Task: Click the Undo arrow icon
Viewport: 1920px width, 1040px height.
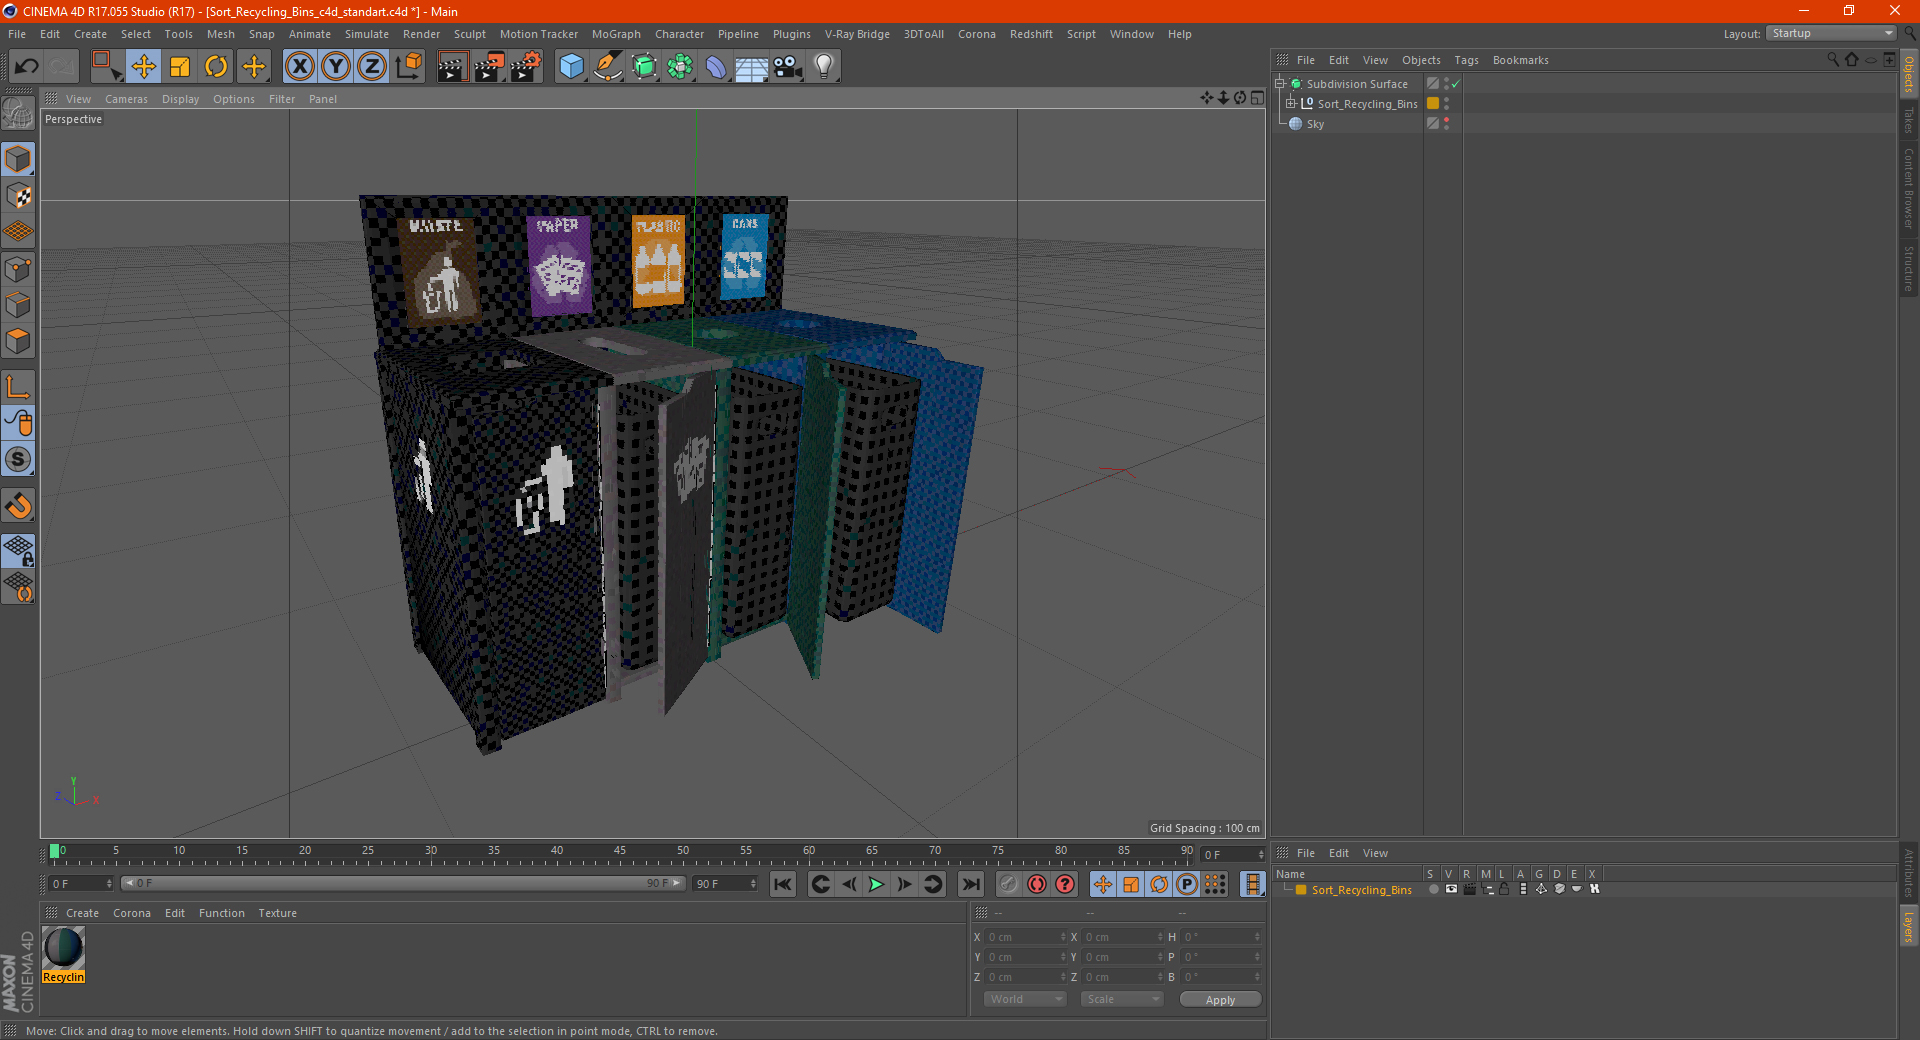Action: pos(27,67)
